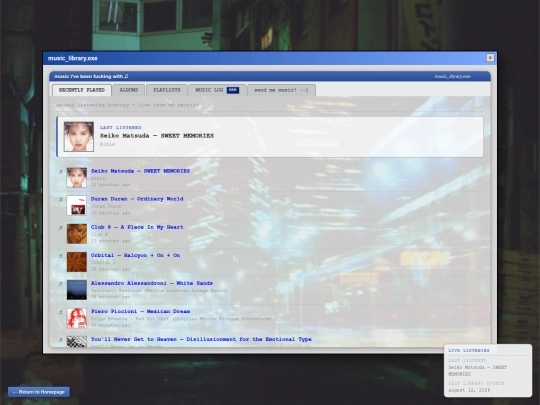This screenshot has height=405, width=540.
Task: Open Duran Duran – Ordinary World link
Action: (x=137, y=199)
